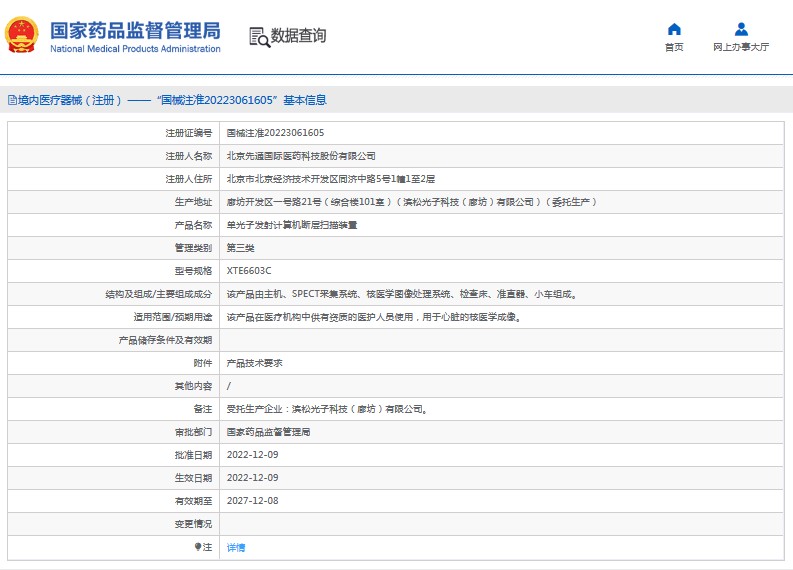Select the structure composition SPECT采集系统 cell
793x570 pixels.
tap(402, 294)
